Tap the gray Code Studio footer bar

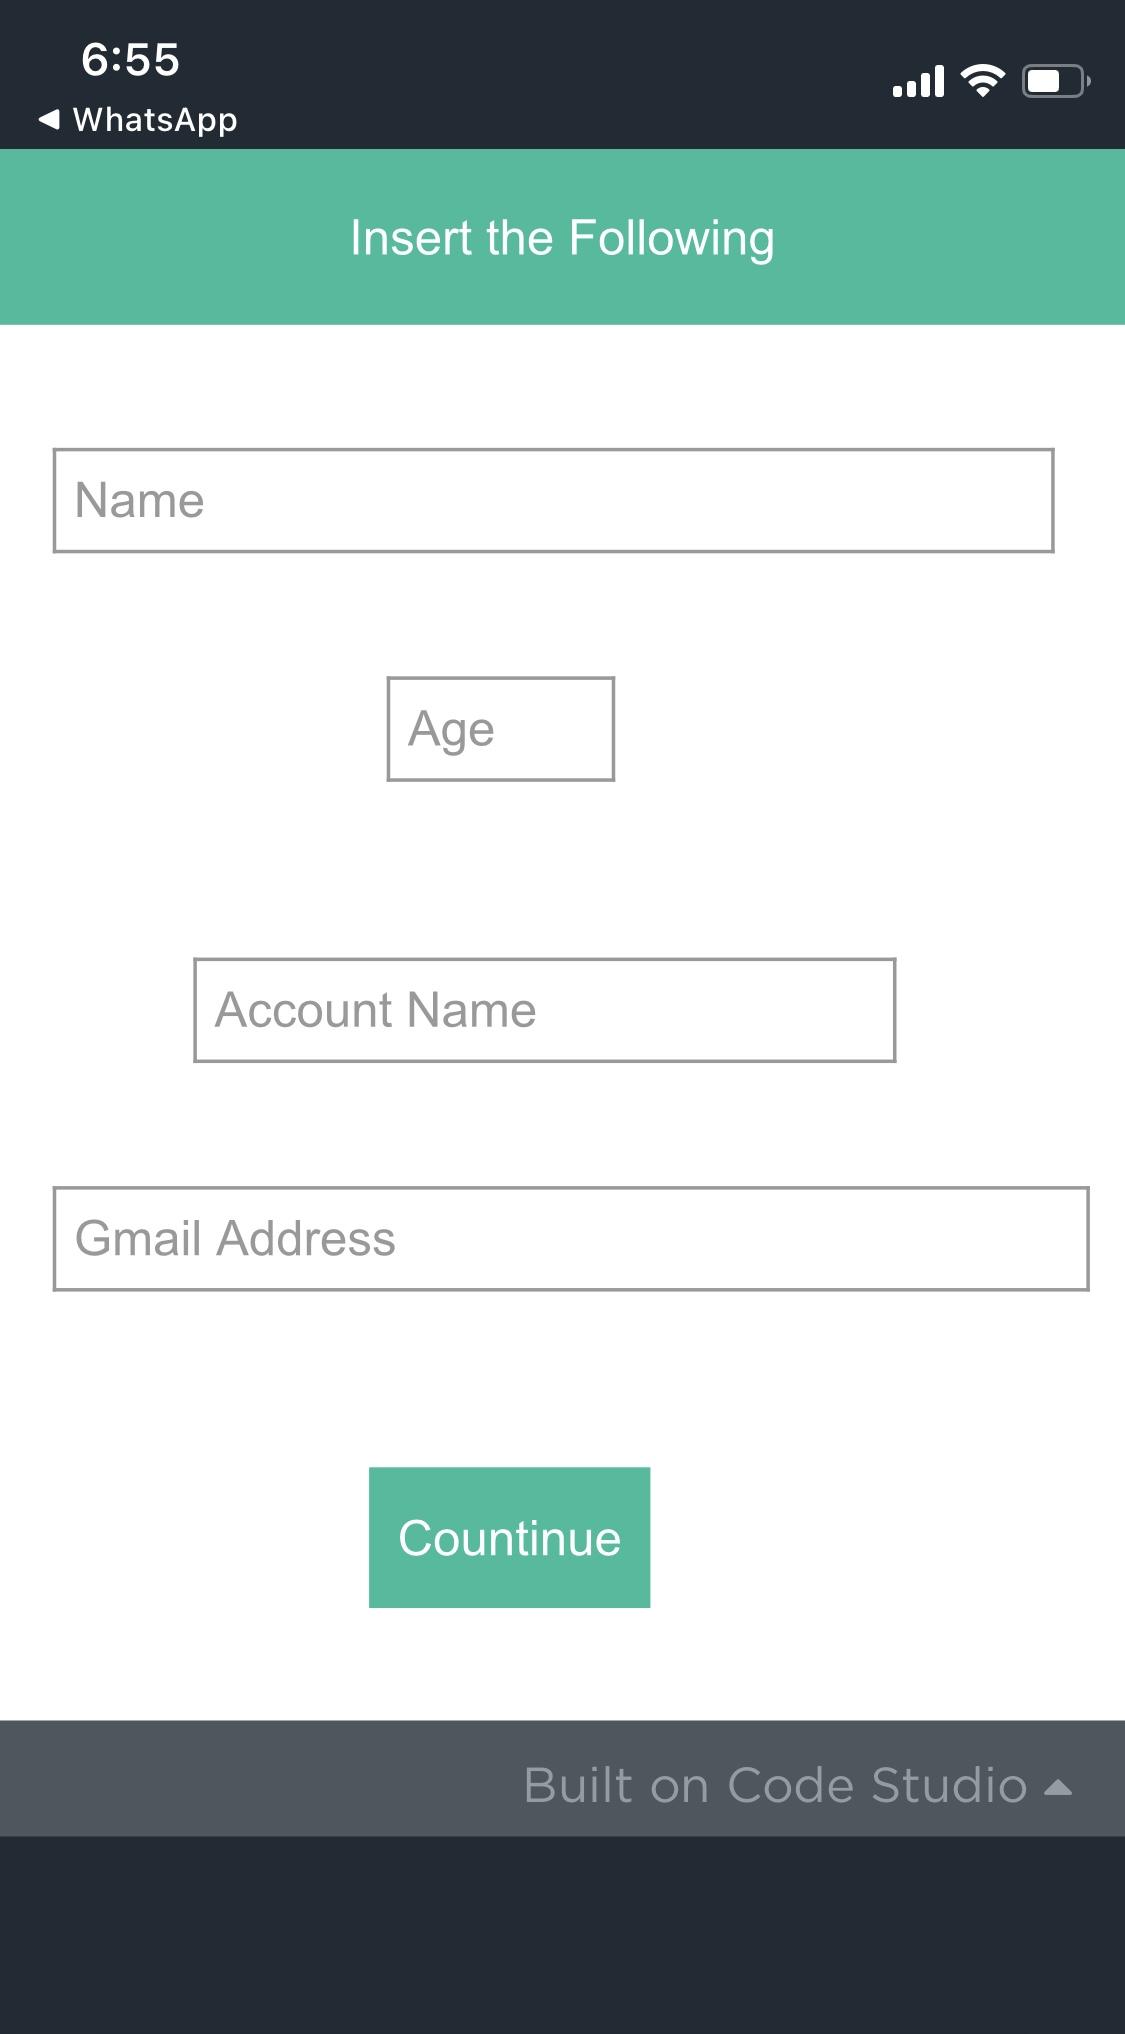[x=562, y=1778]
